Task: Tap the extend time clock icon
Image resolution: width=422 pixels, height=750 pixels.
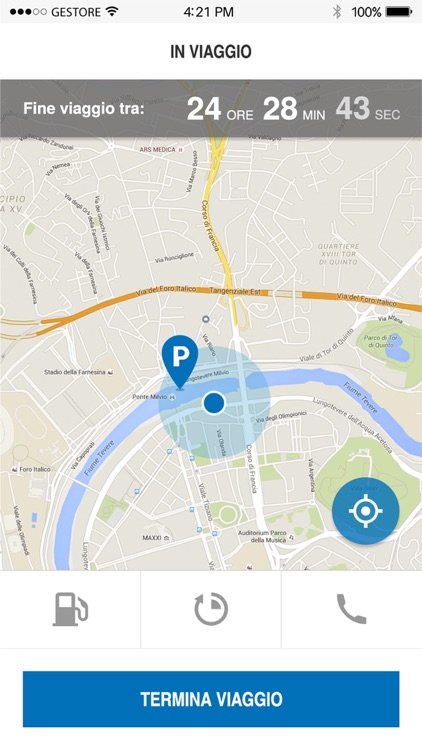Action: [211, 609]
